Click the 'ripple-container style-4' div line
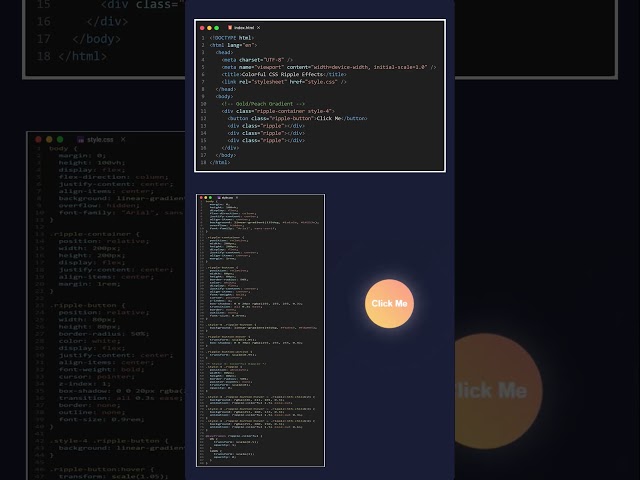The height and width of the screenshot is (480, 640). point(278,111)
